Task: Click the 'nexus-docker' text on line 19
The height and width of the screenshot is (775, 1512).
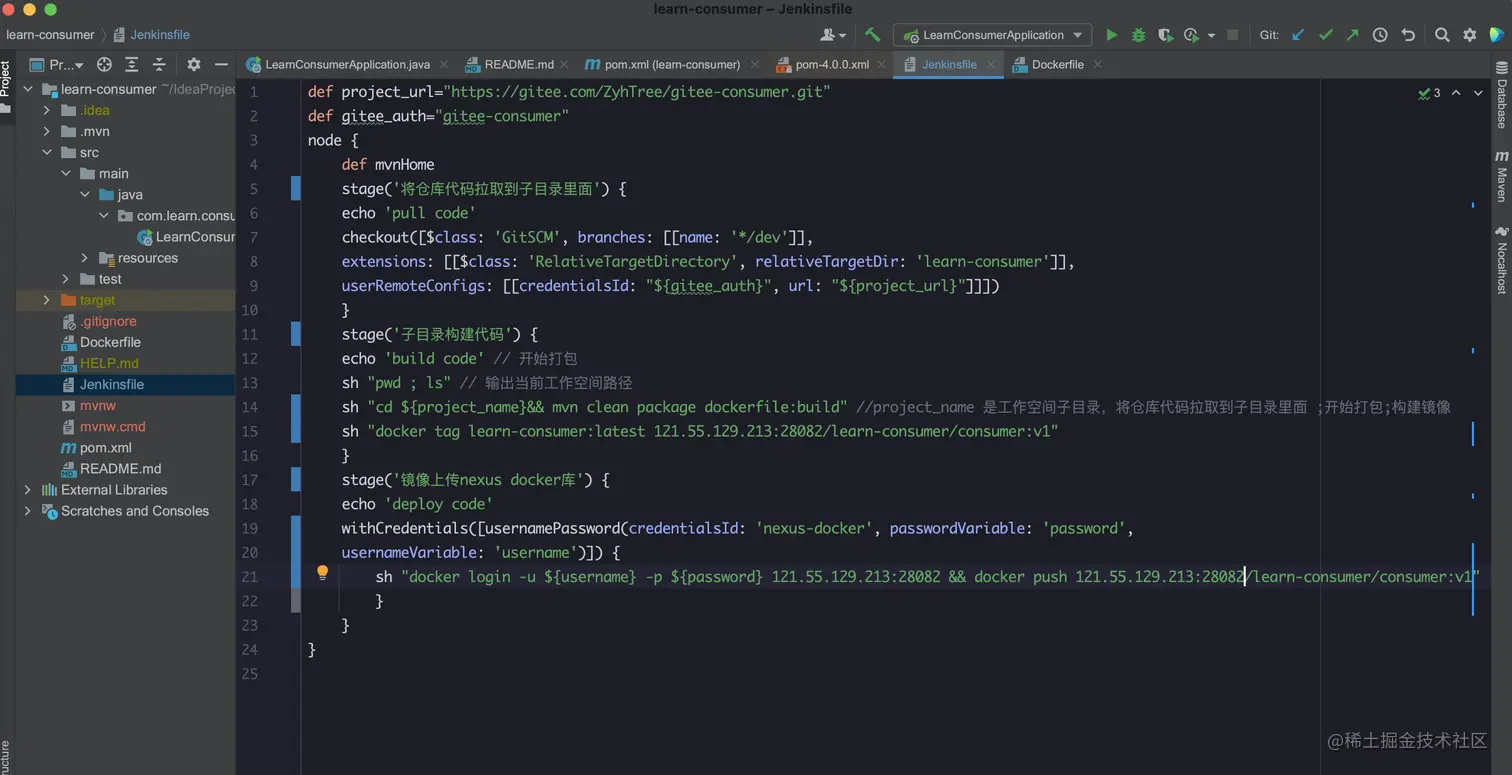Action: click(x=815, y=528)
